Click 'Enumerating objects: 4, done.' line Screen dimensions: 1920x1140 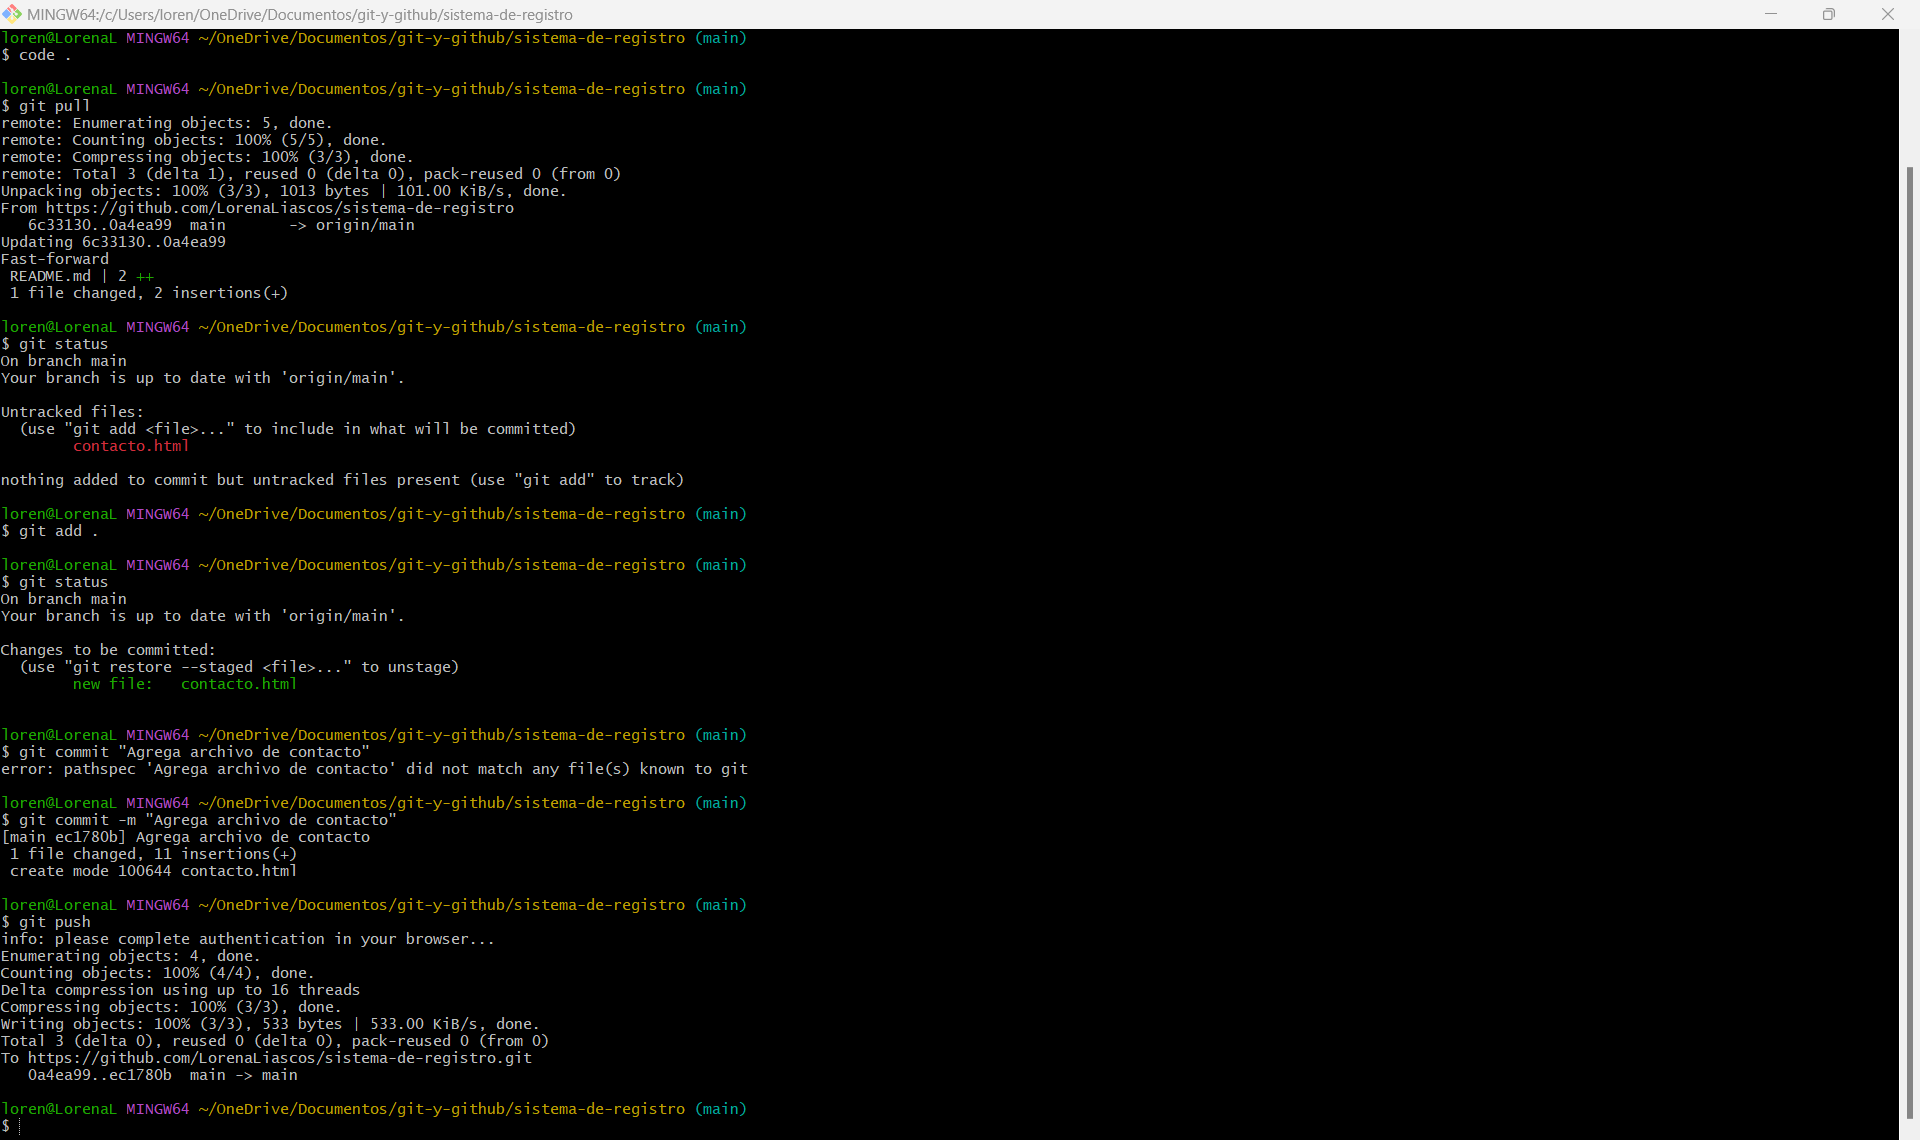[x=130, y=956]
